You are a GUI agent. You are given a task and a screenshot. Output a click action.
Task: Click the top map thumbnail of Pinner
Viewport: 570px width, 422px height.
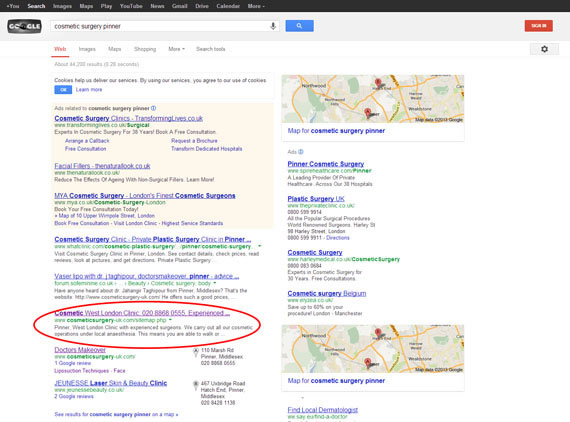[x=373, y=99]
